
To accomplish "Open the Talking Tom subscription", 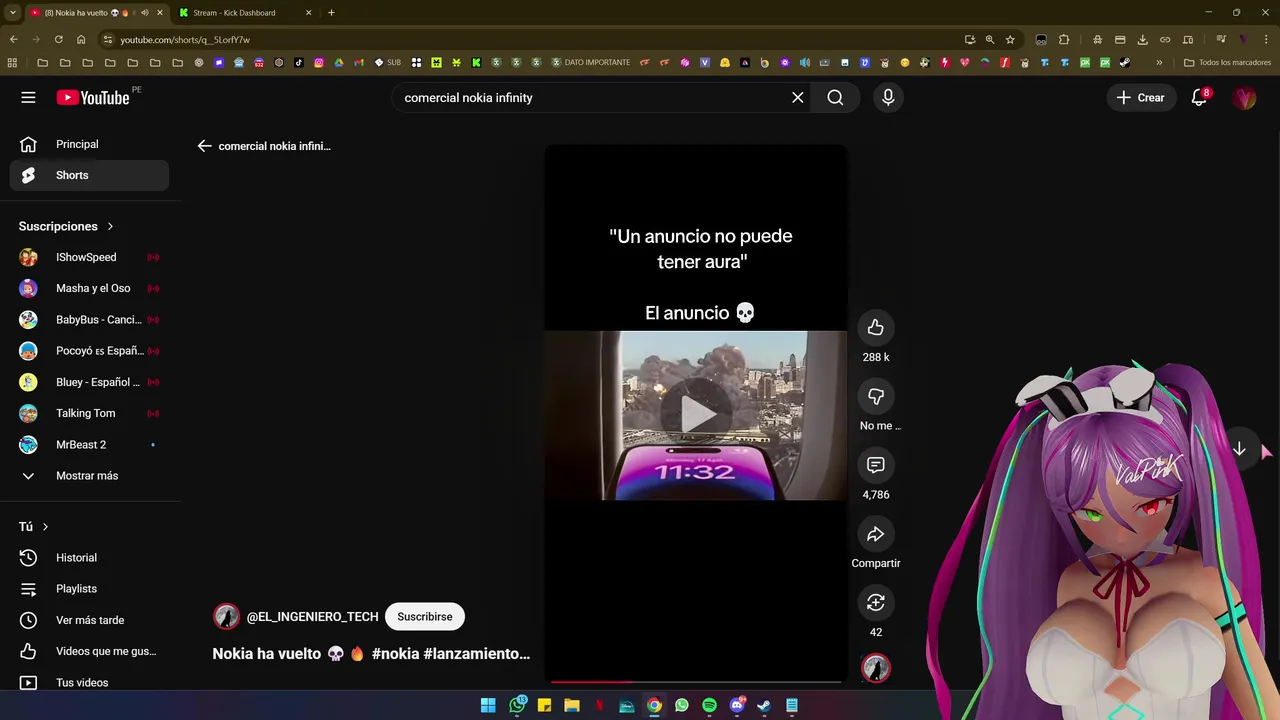I will pos(90,413).
